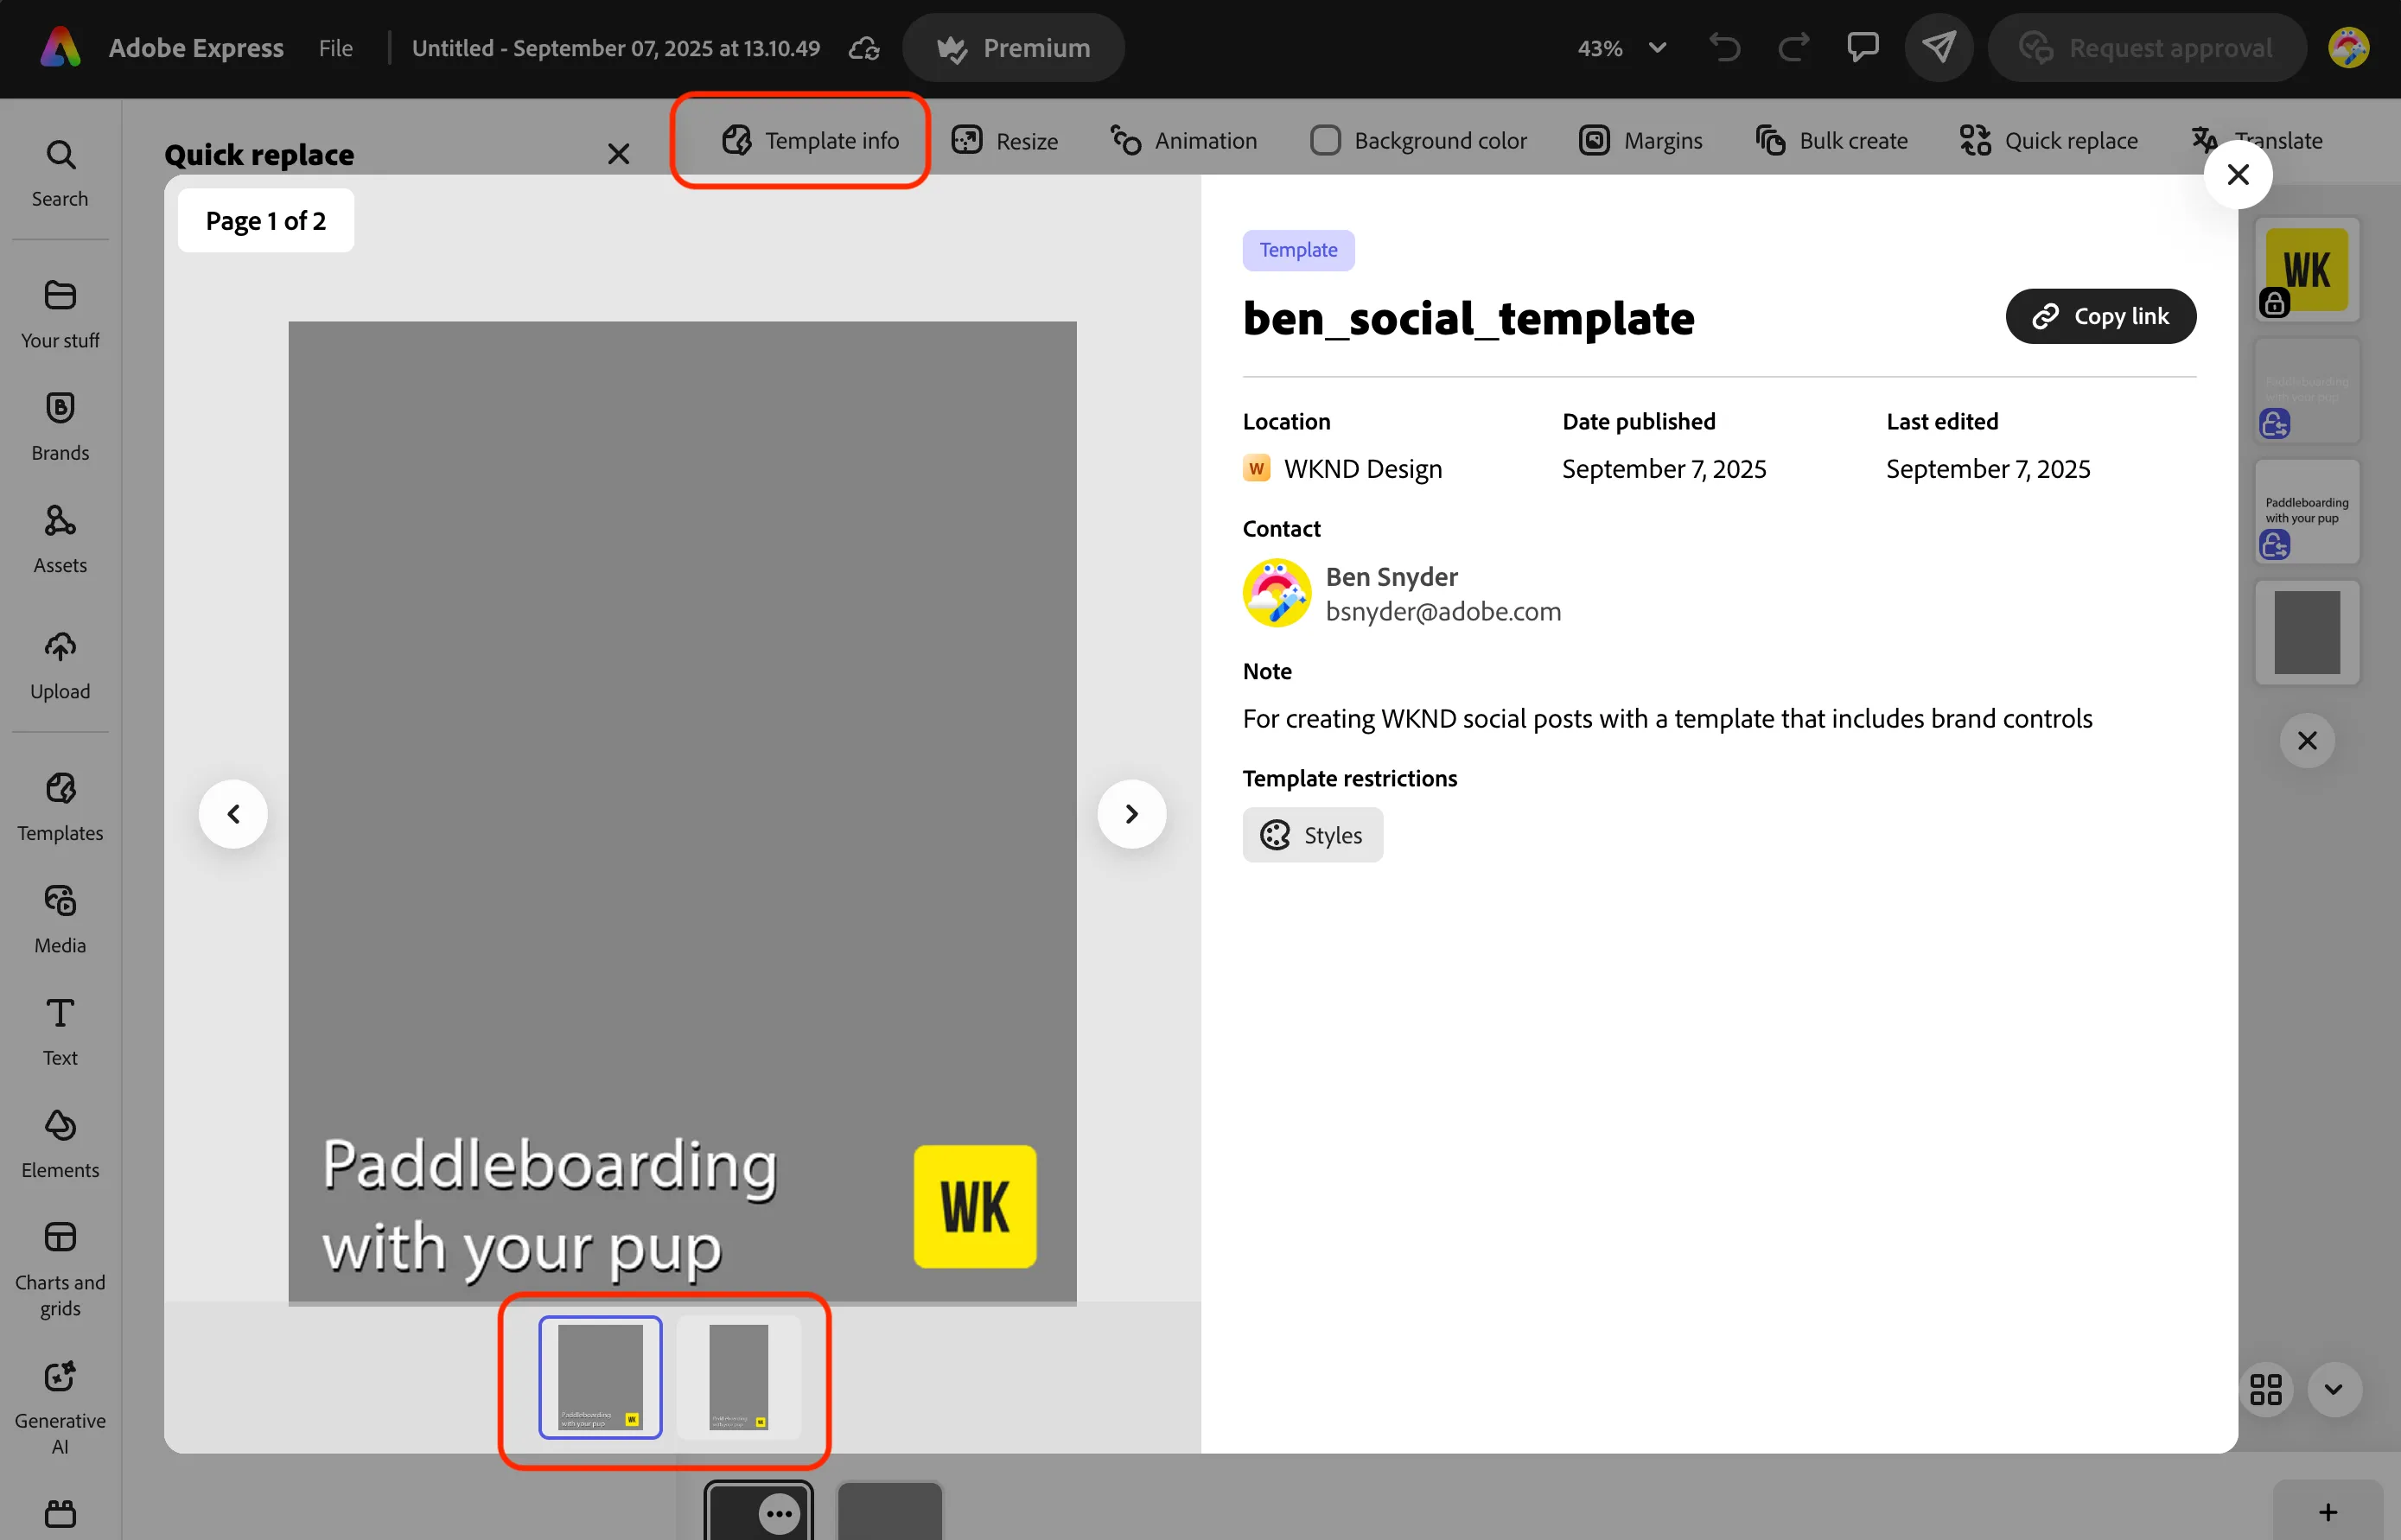The width and height of the screenshot is (2401, 1540).
Task: Select the first page thumbnail in dialog
Action: 600,1377
